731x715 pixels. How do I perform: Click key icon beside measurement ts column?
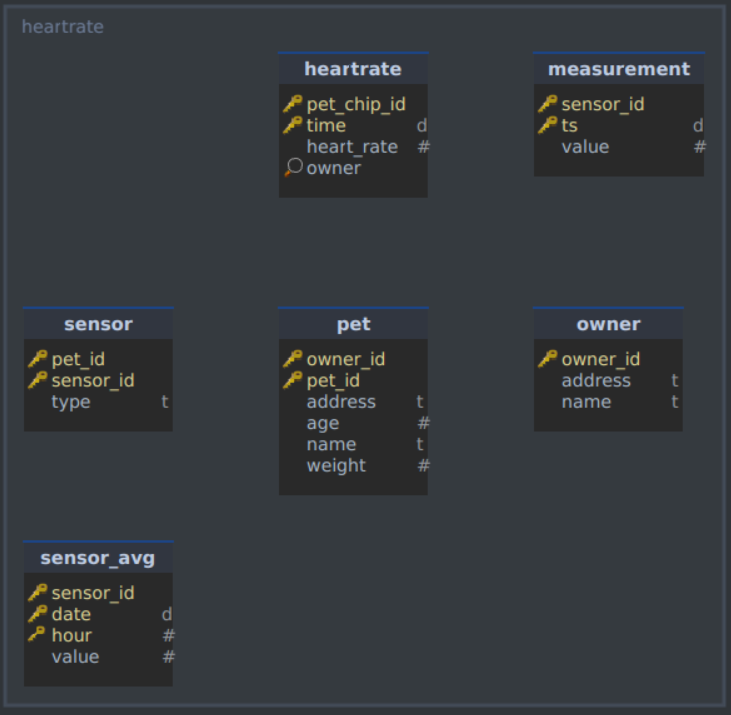click(x=548, y=125)
